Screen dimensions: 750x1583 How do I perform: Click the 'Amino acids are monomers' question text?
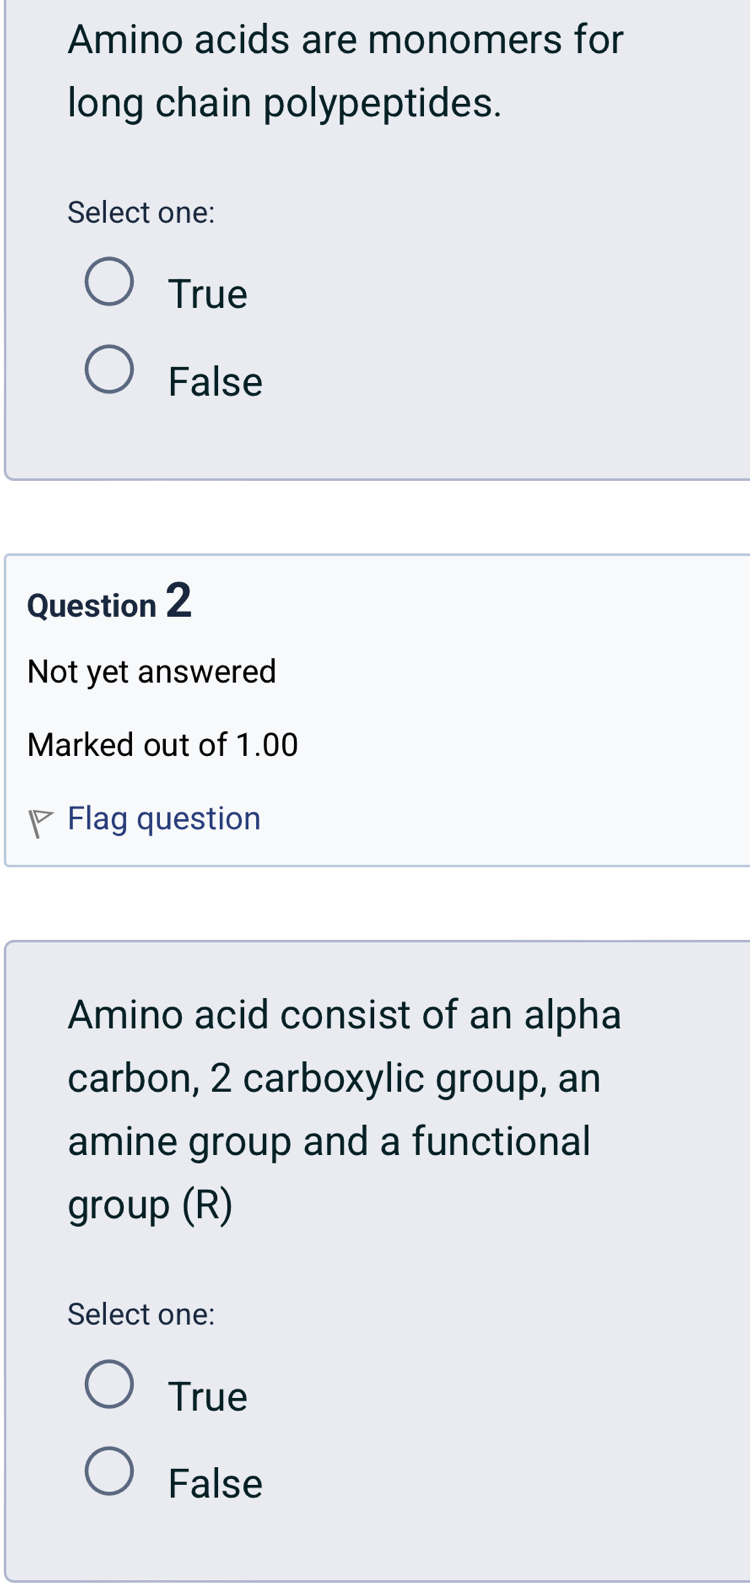pyautogui.click(x=346, y=40)
